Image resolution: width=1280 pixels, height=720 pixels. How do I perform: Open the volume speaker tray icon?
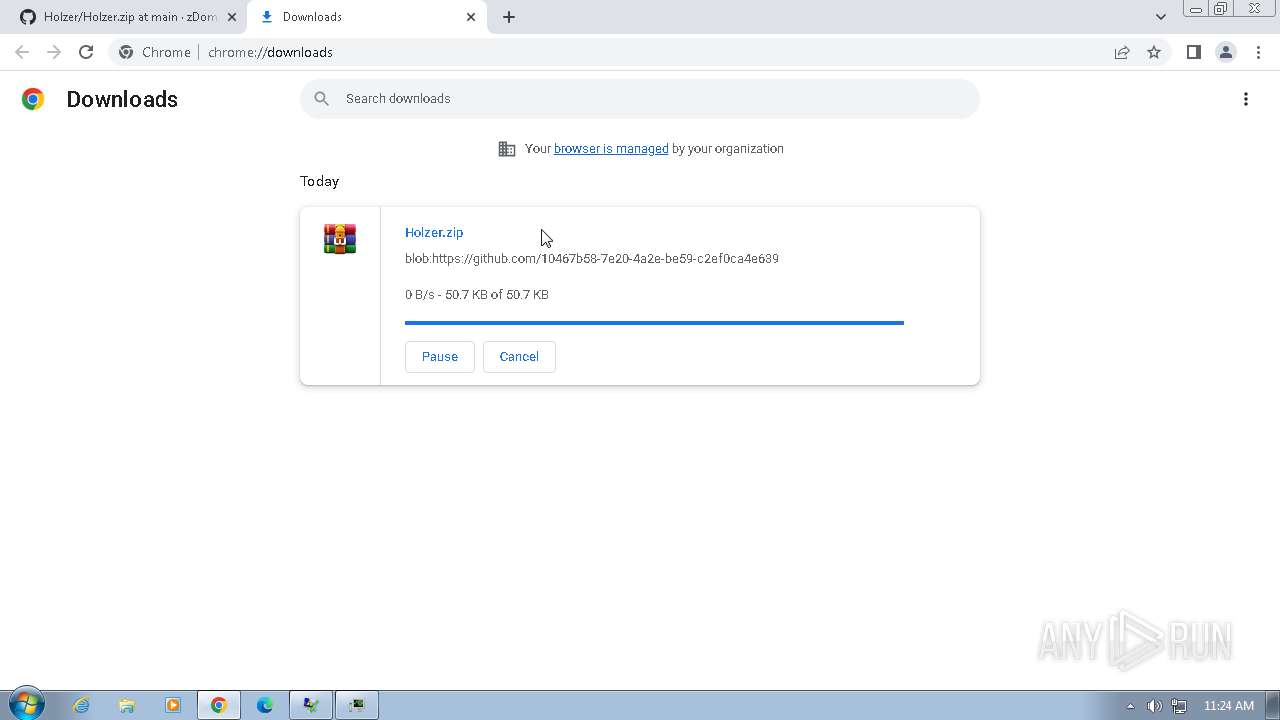click(1155, 706)
